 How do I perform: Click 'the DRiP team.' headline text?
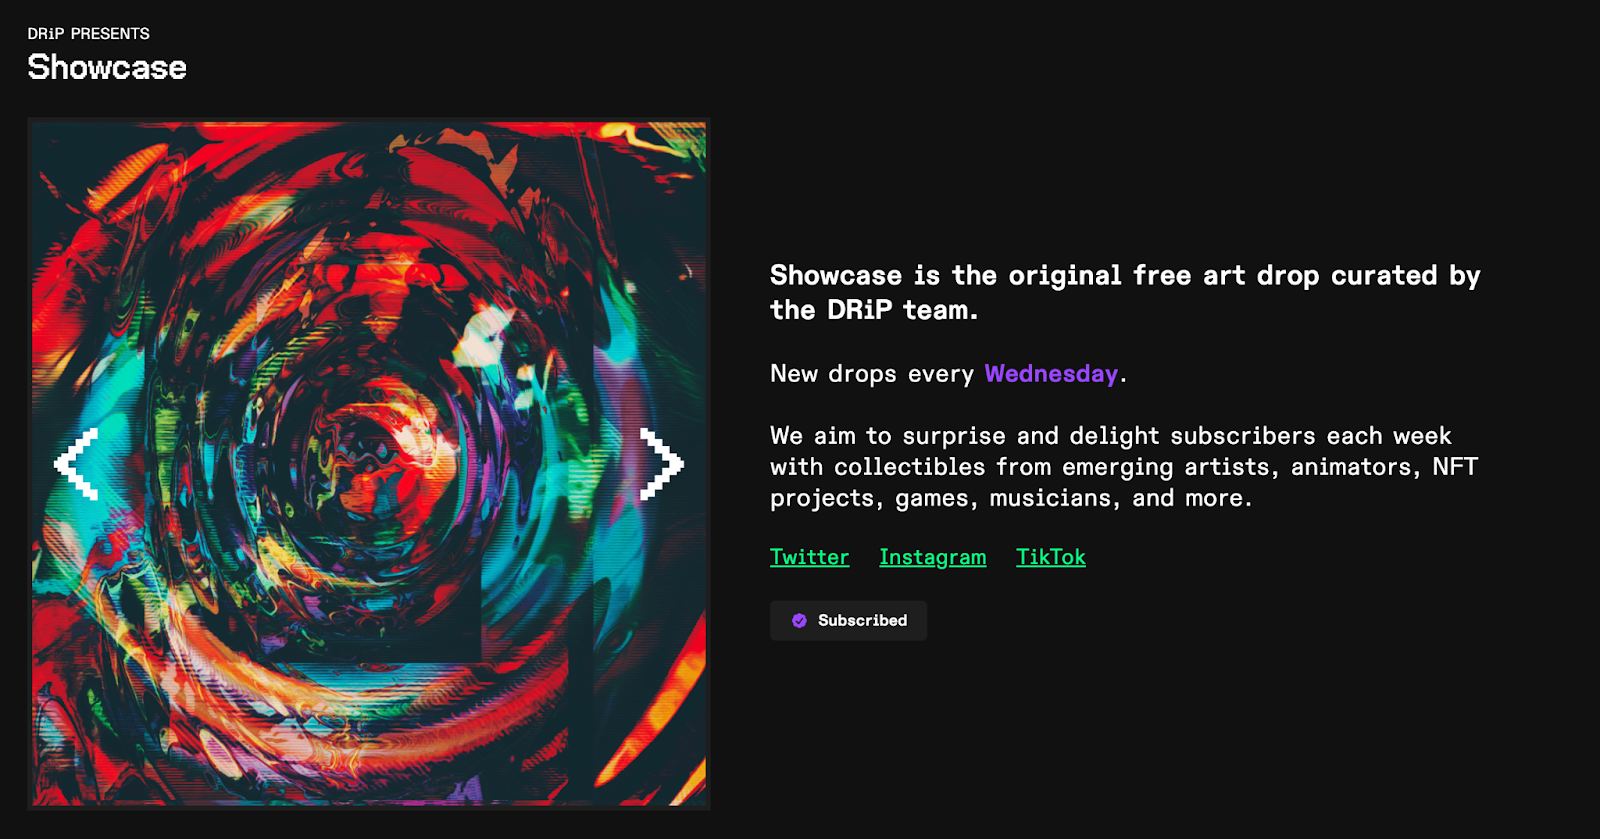point(874,310)
